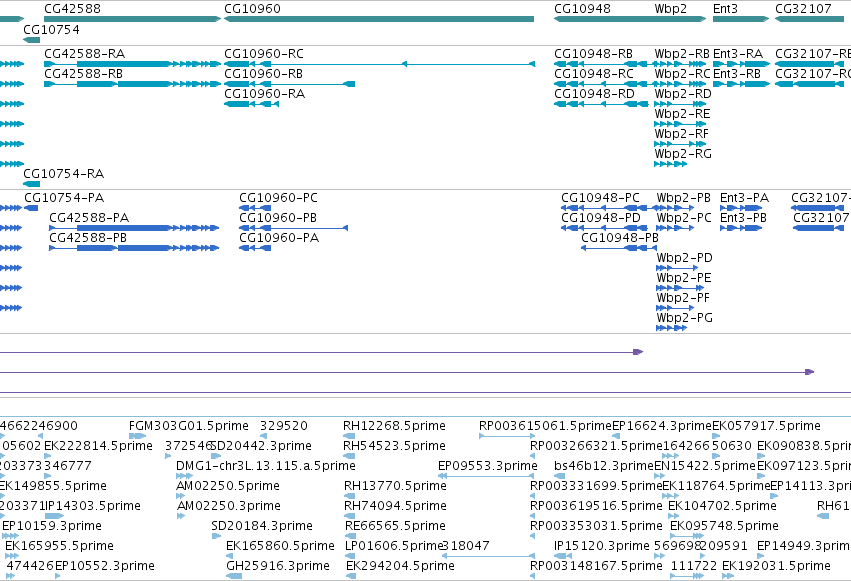The image size is (851, 581).
Task: Select the CG42588 gene bar
Action: pos(132,19)
